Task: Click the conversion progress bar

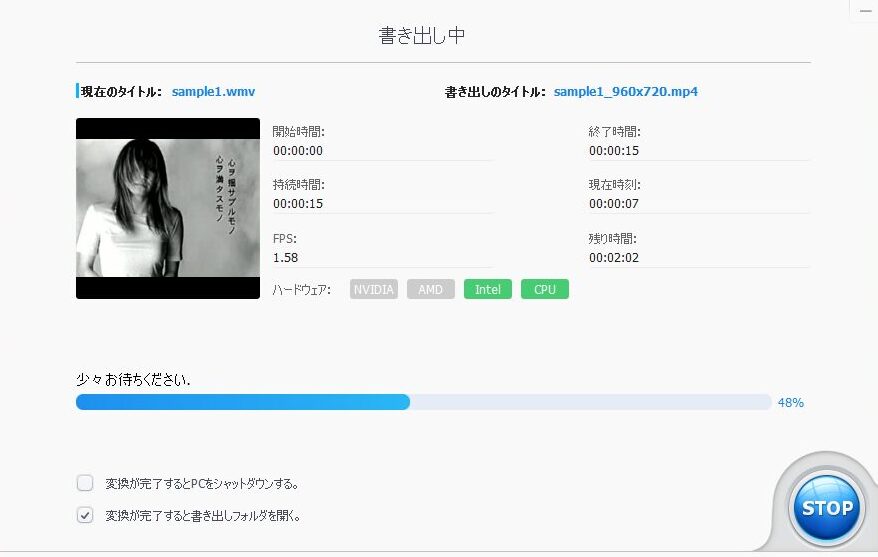Action: coord(424,402)
